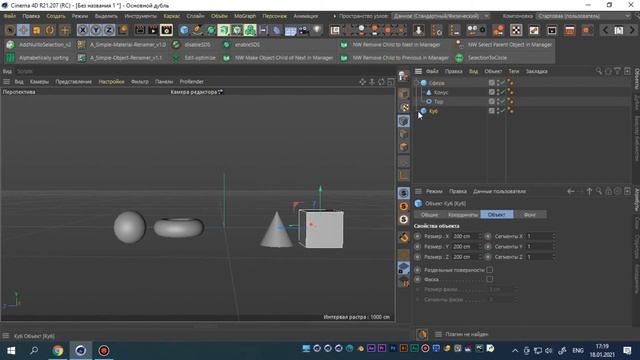Select the Scale tool

click(x=37, y=30)
